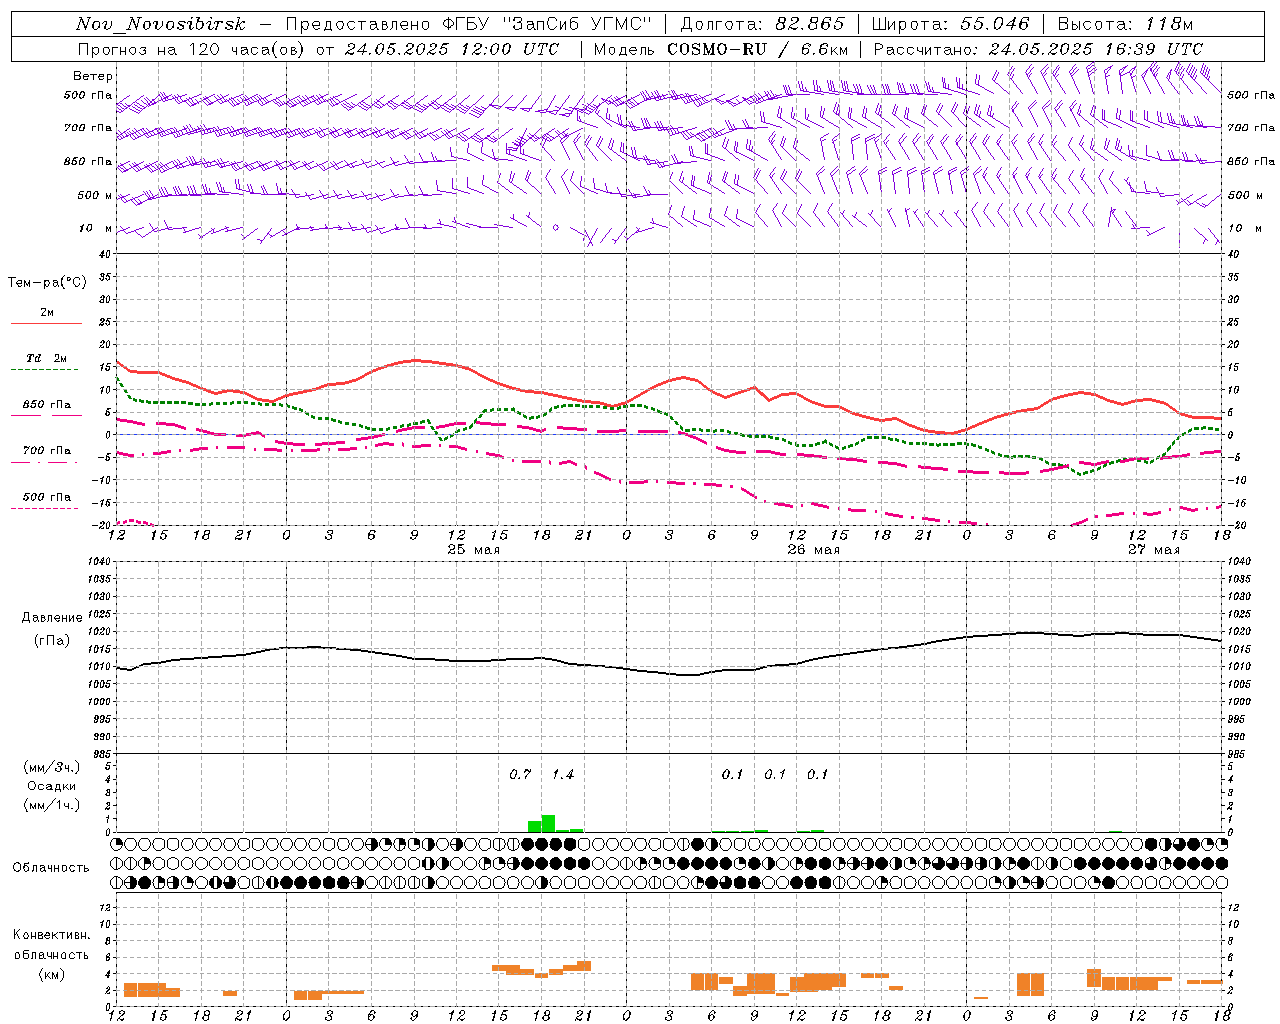Click the legend line under the '2м' label
1280x1024 pixels.
pos(46,323)
